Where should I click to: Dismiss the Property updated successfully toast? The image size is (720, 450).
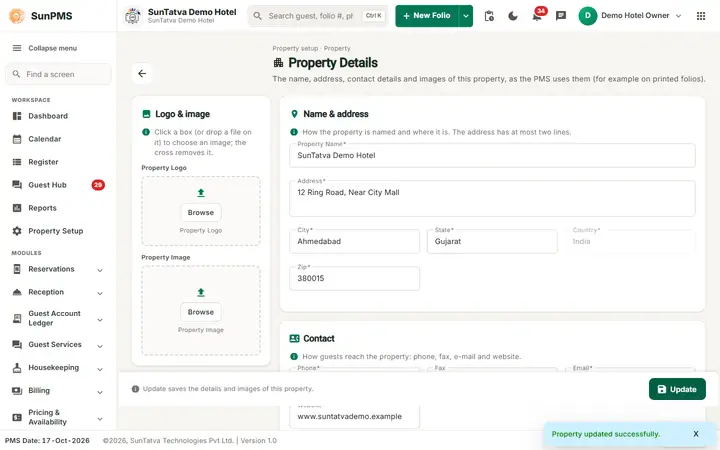click(x=696, y=434)
